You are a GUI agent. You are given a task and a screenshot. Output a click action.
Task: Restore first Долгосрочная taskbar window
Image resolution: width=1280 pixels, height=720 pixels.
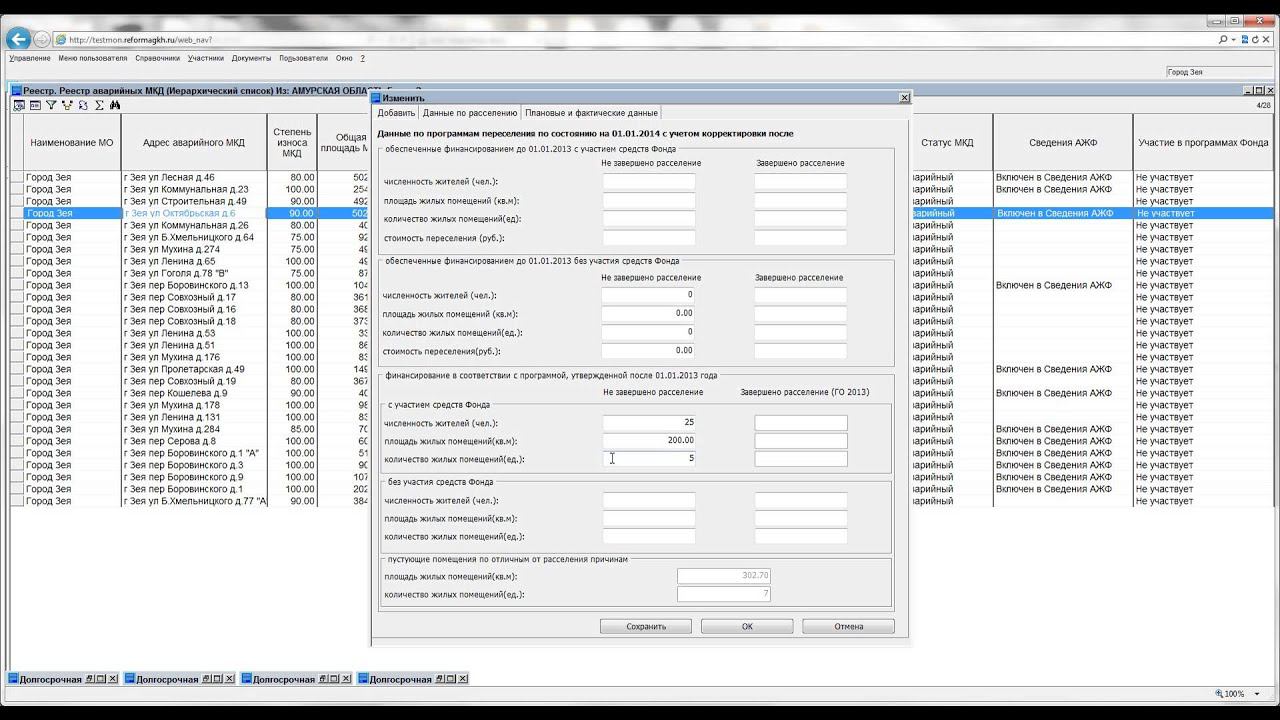89,679
